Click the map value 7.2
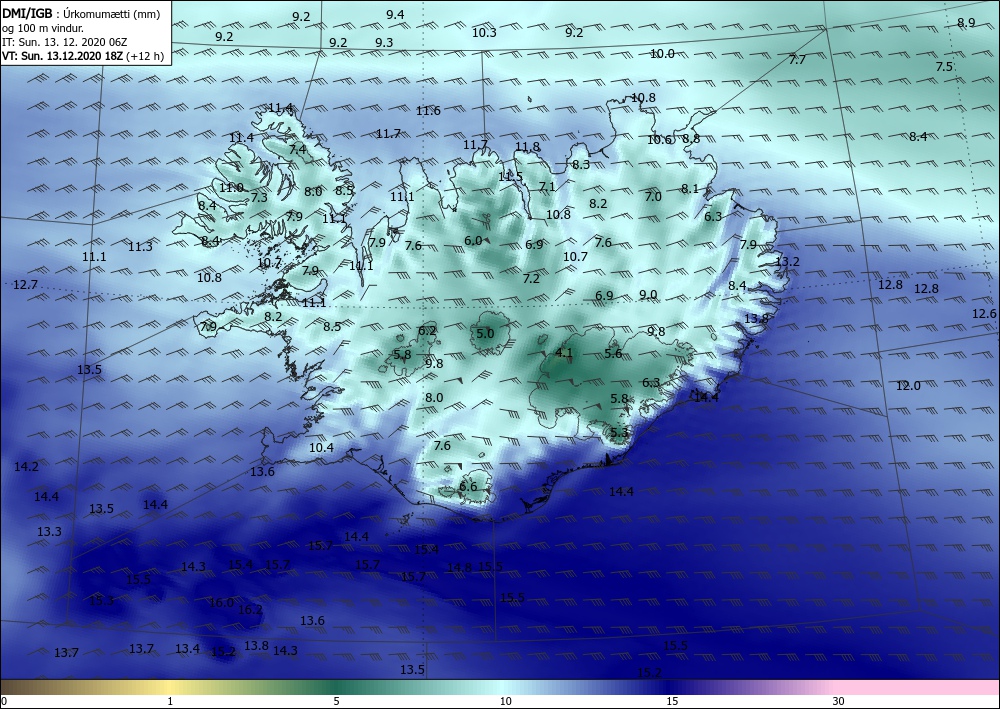 (531, 279)
